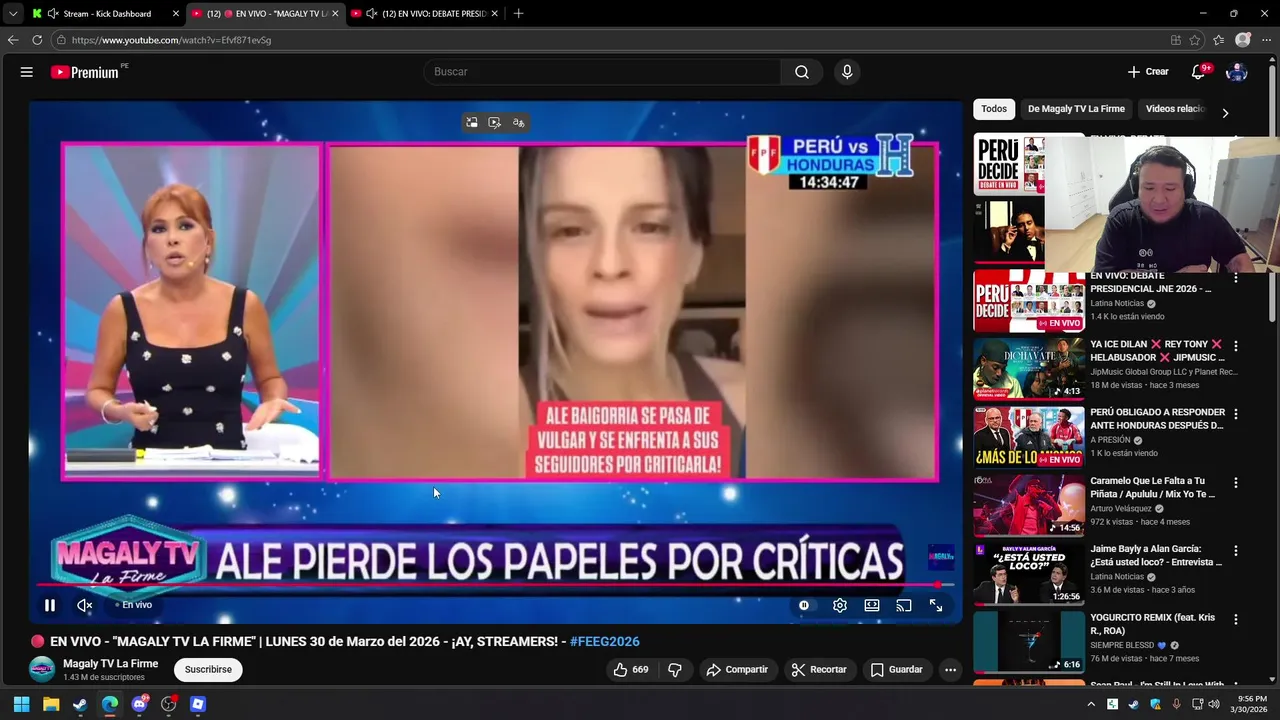Open the Crear menu
Screen dimensions: 1280x720
(1147, 72)
